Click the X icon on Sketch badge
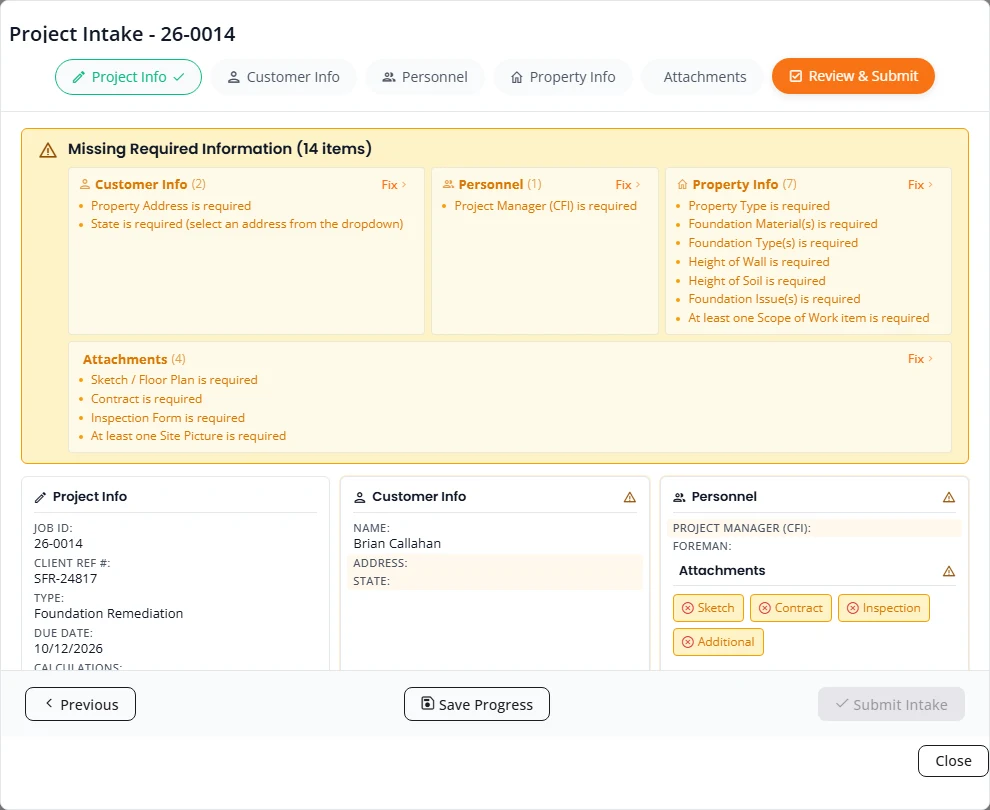This screenshot has width=990, height=810. [x=688, y=608]
